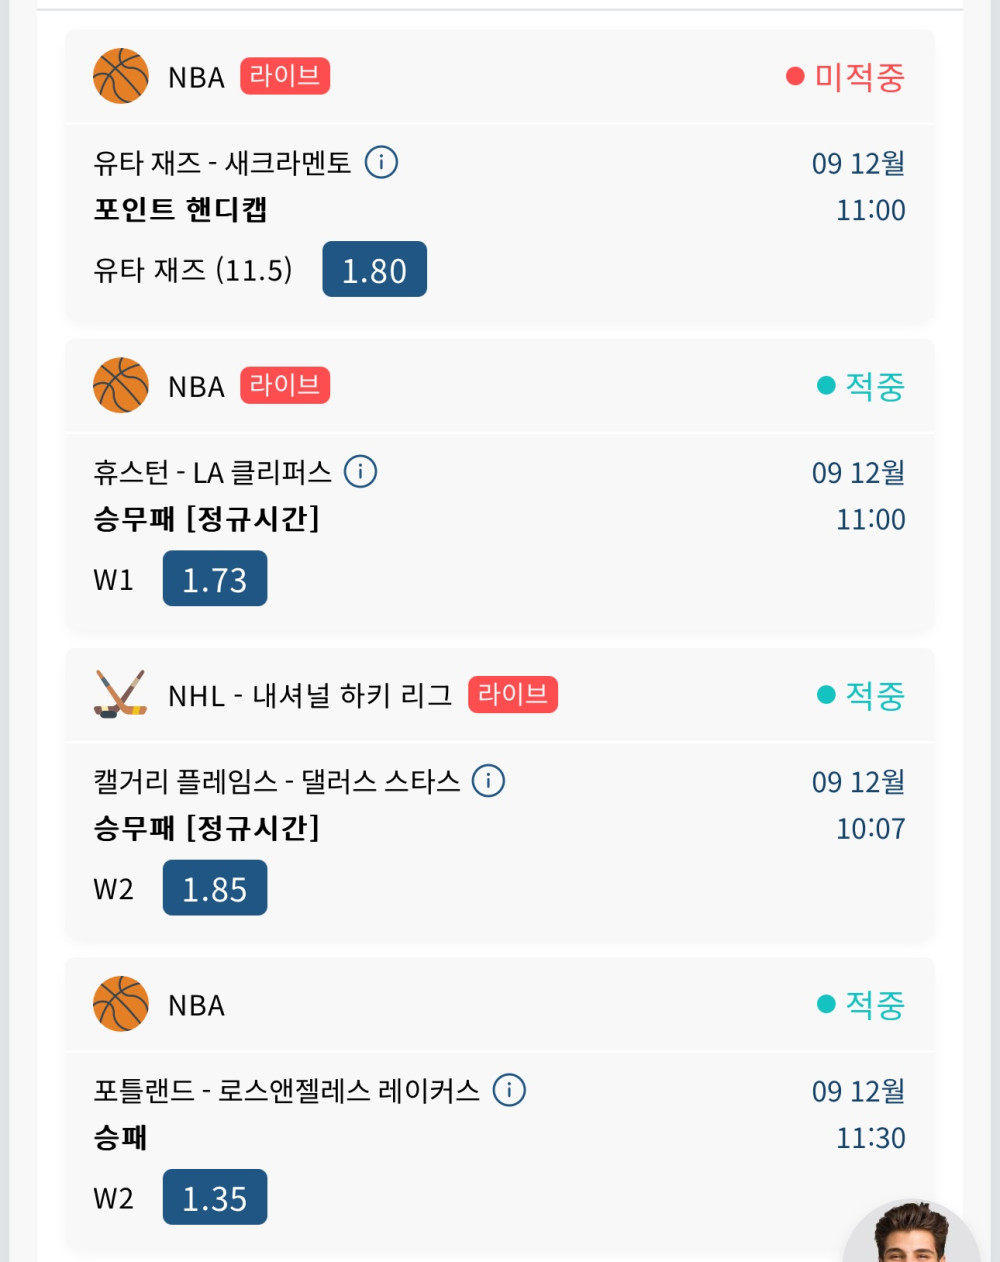Click the hockey sticks NHL icon
Image resolution: width=1000 pixels, height=1262 pixels.
click(120, 694)
